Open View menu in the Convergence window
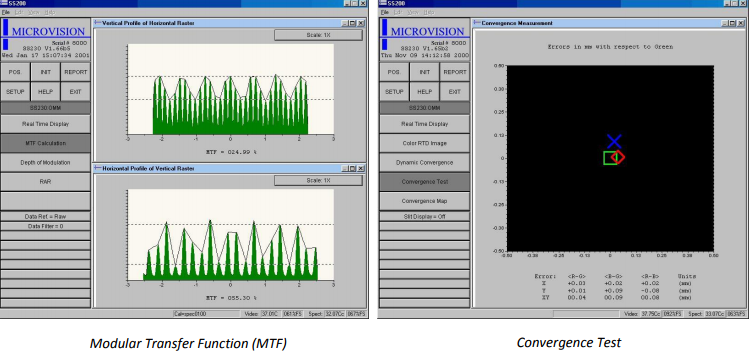The width and height of the screenshot is (749, 363). click(414, 11)
